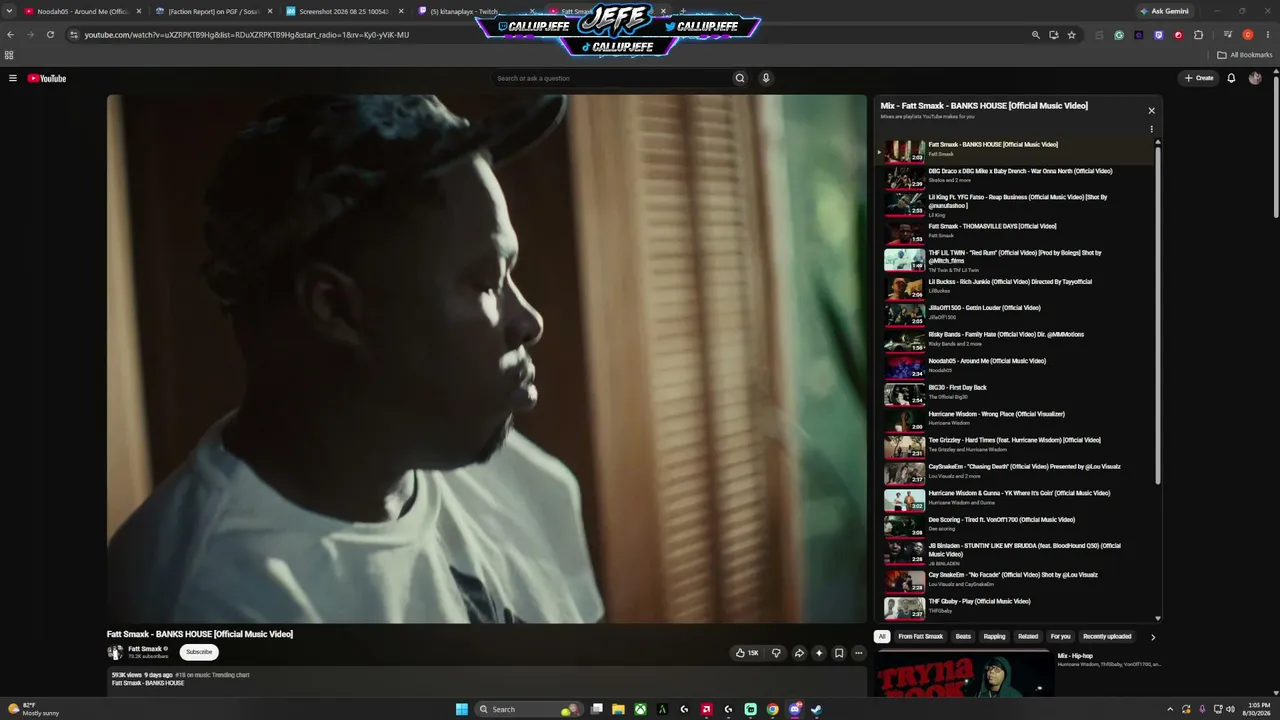Select the For you filter chip
The height and width of the screenshot is (720, 1280).
tap(1060, 637)
